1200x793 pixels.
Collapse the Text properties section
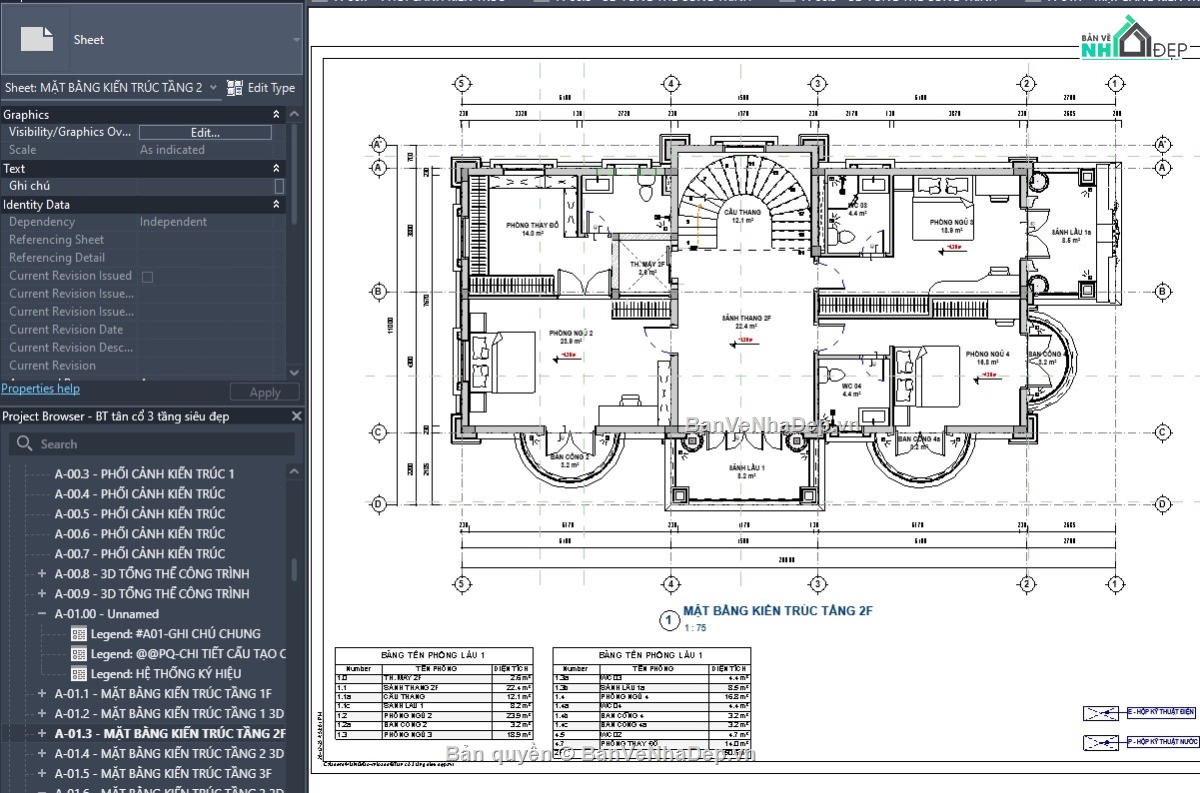277,169
